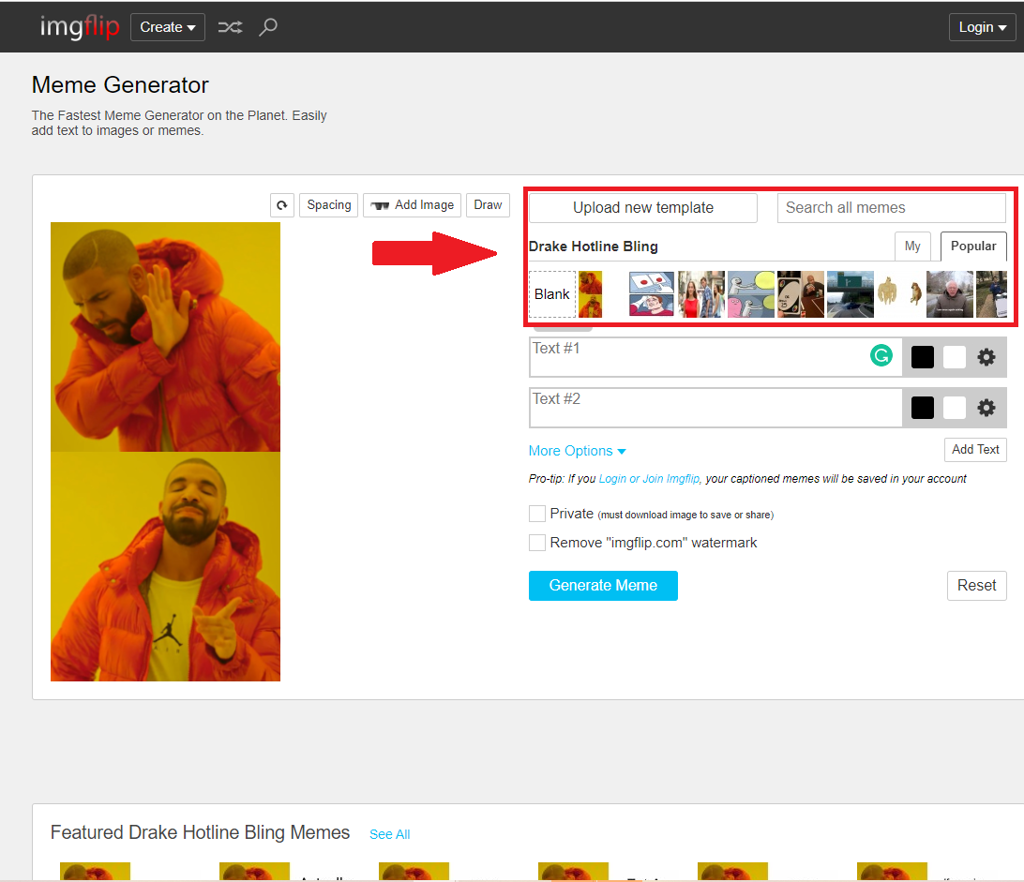1024x882 pixels.
Task: Open settings gear for Text #1
Action: coord(986,357)
